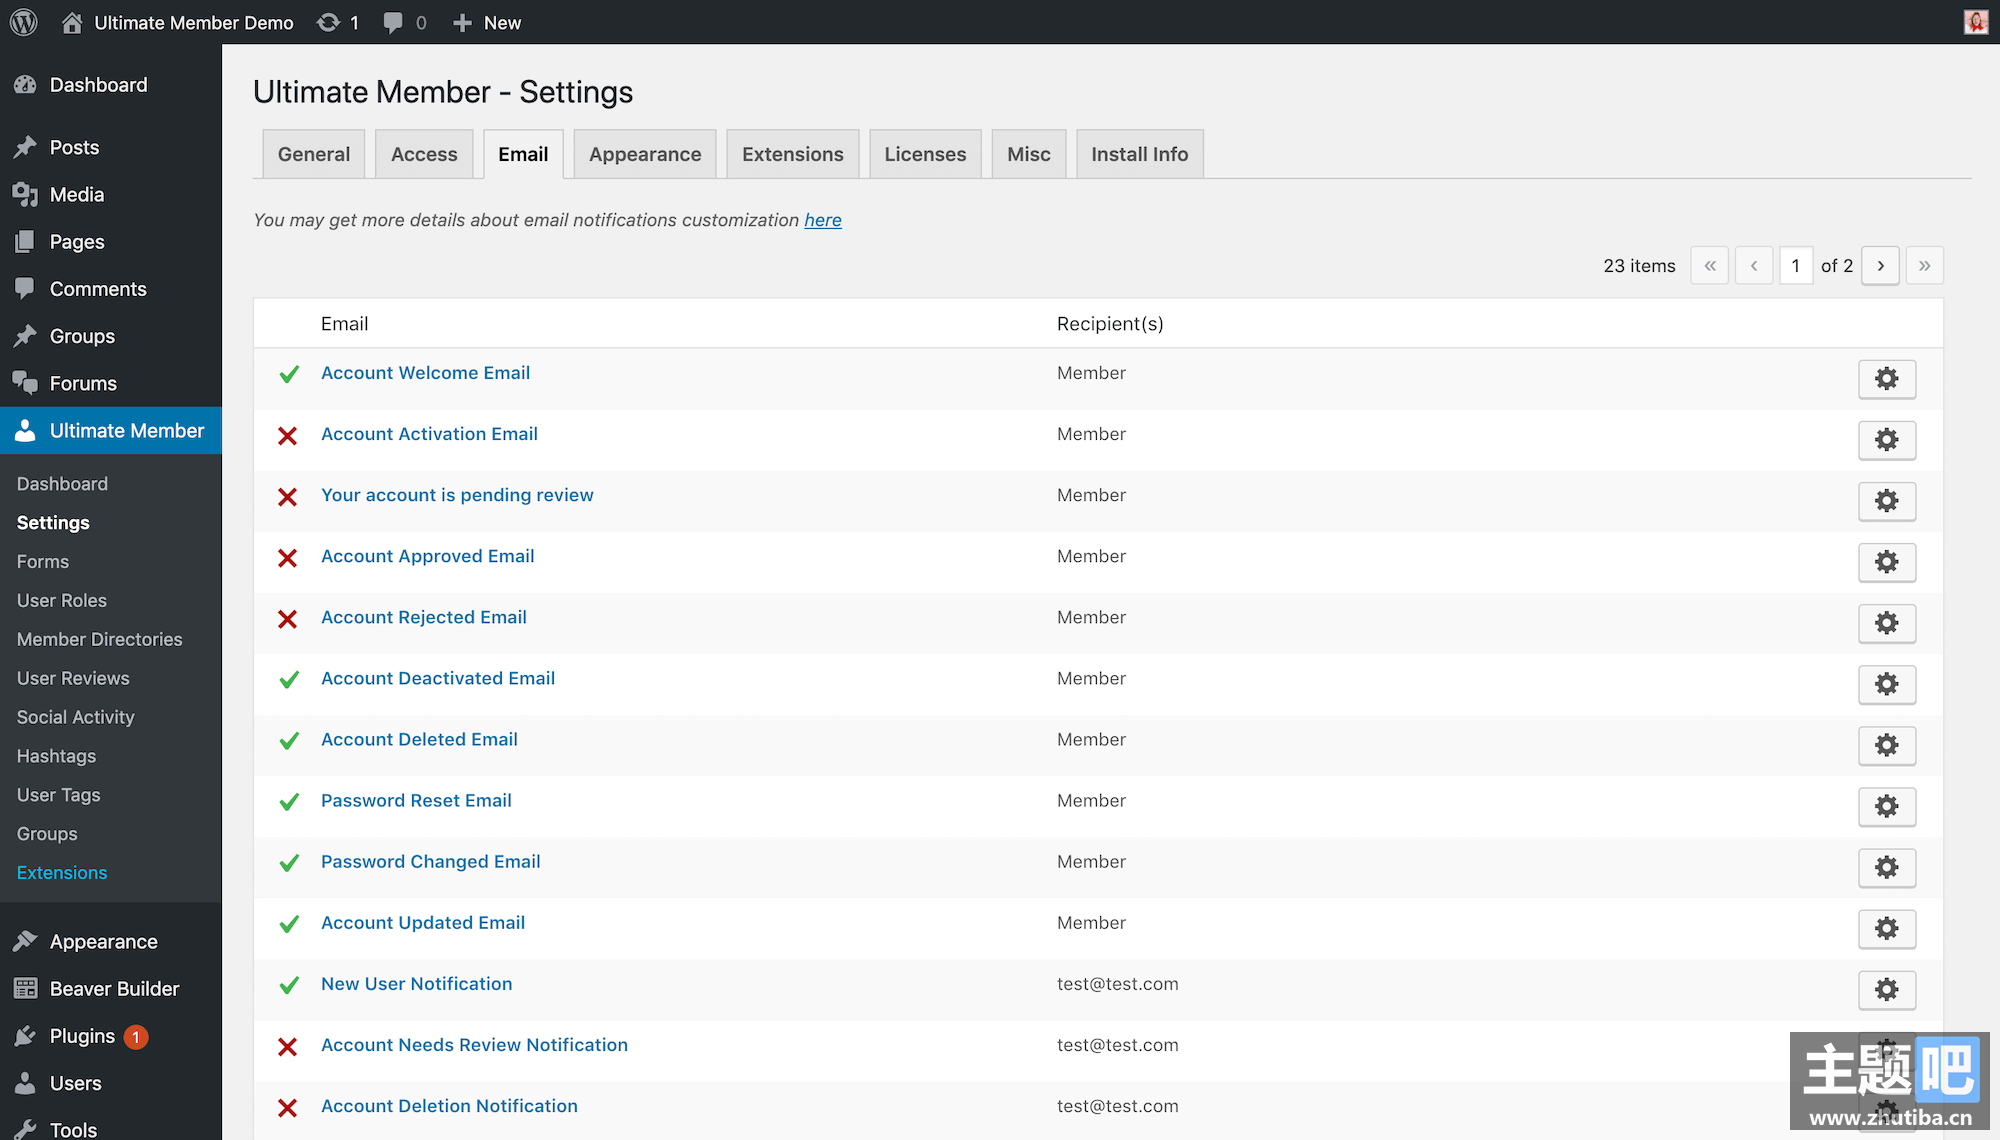The width and height of the screenshot is (2000, 1140).
Task: Switch to the Misc tab
Action: (x=1029, y=154)
